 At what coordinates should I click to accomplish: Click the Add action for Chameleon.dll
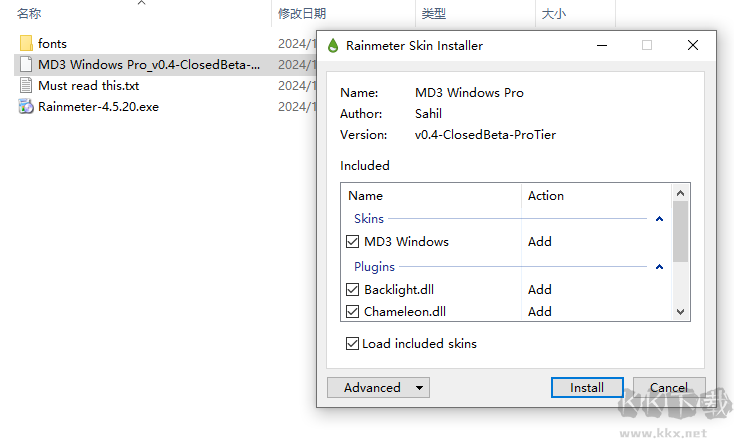click(x=540, y=312)
